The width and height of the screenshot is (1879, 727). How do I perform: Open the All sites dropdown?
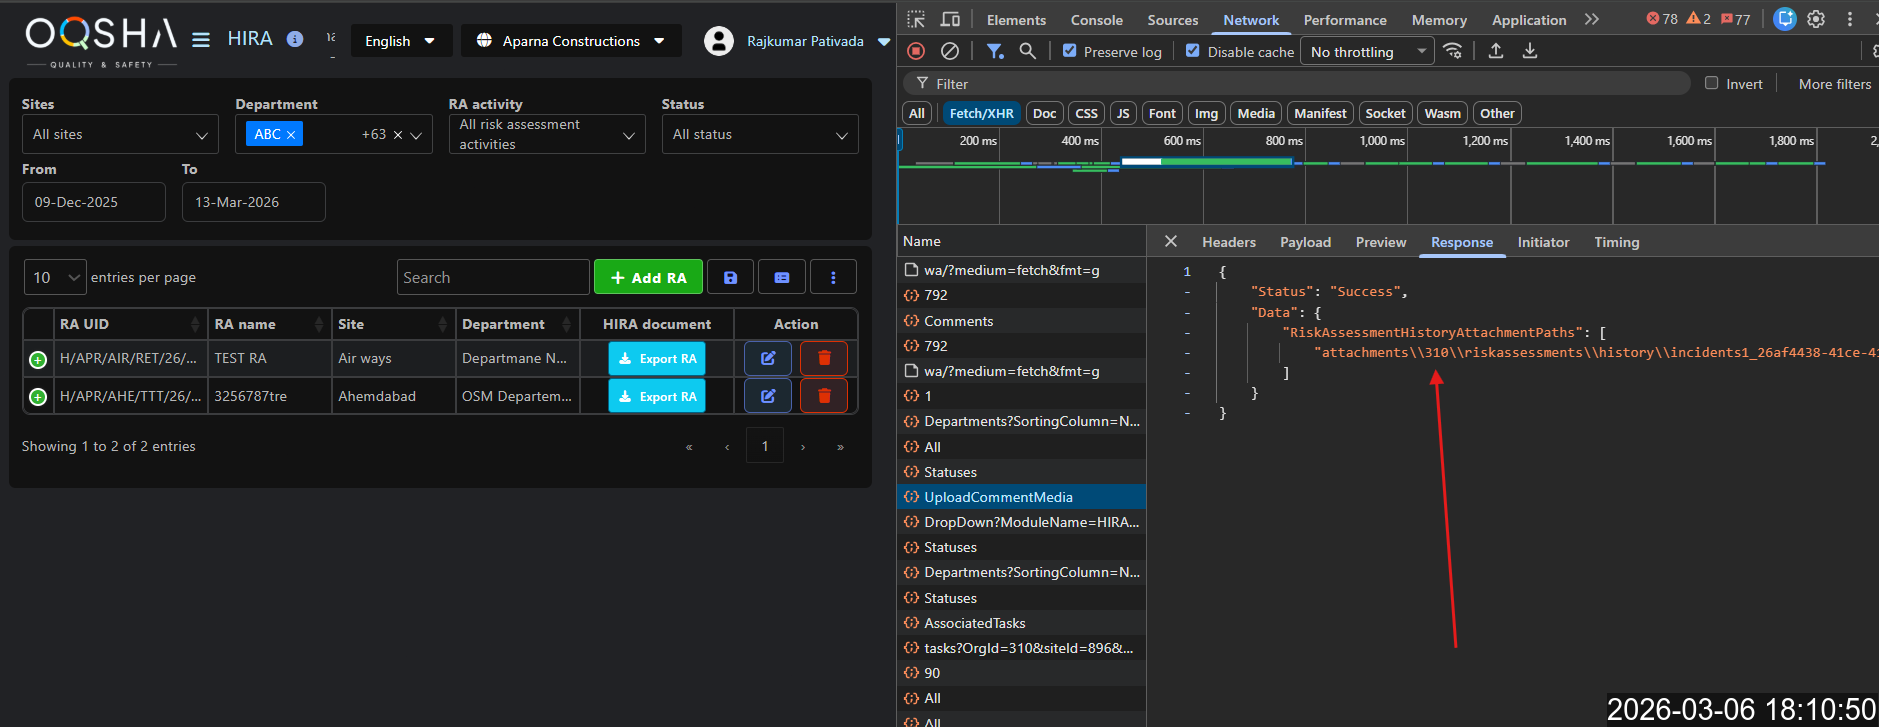coord(120,135)
